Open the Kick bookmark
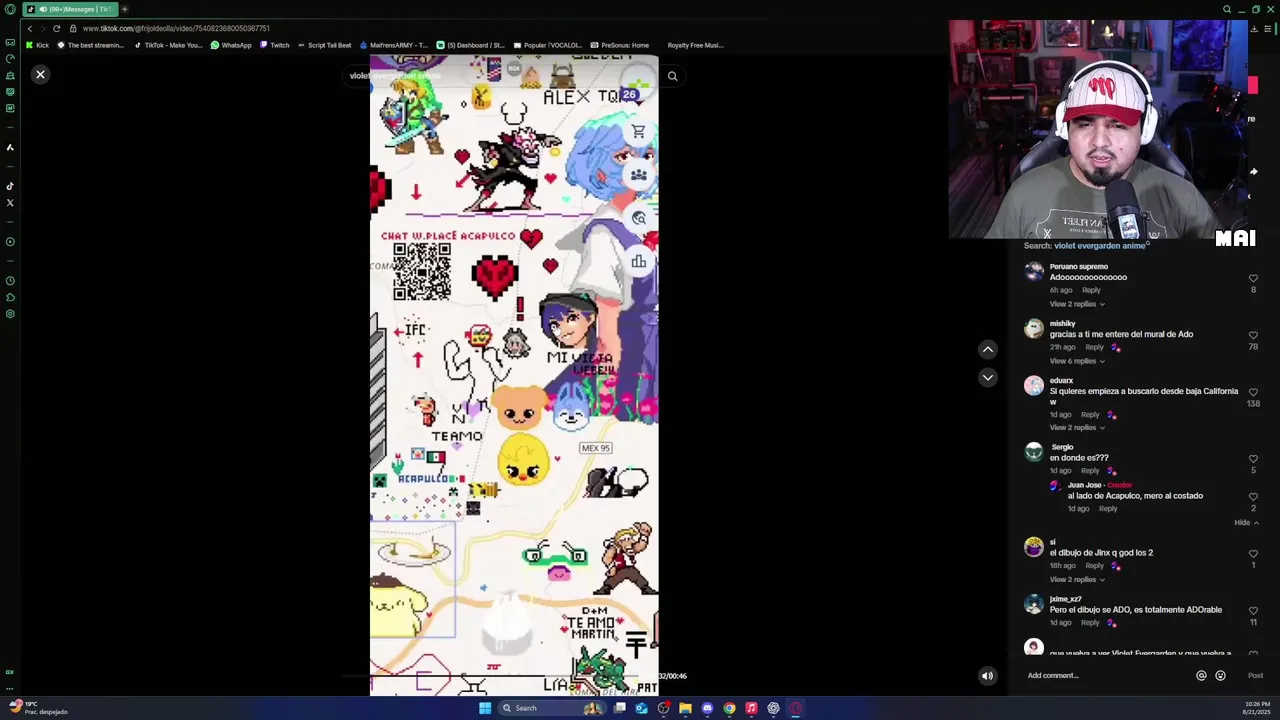 pyautogui.click(x=37, y=45)
